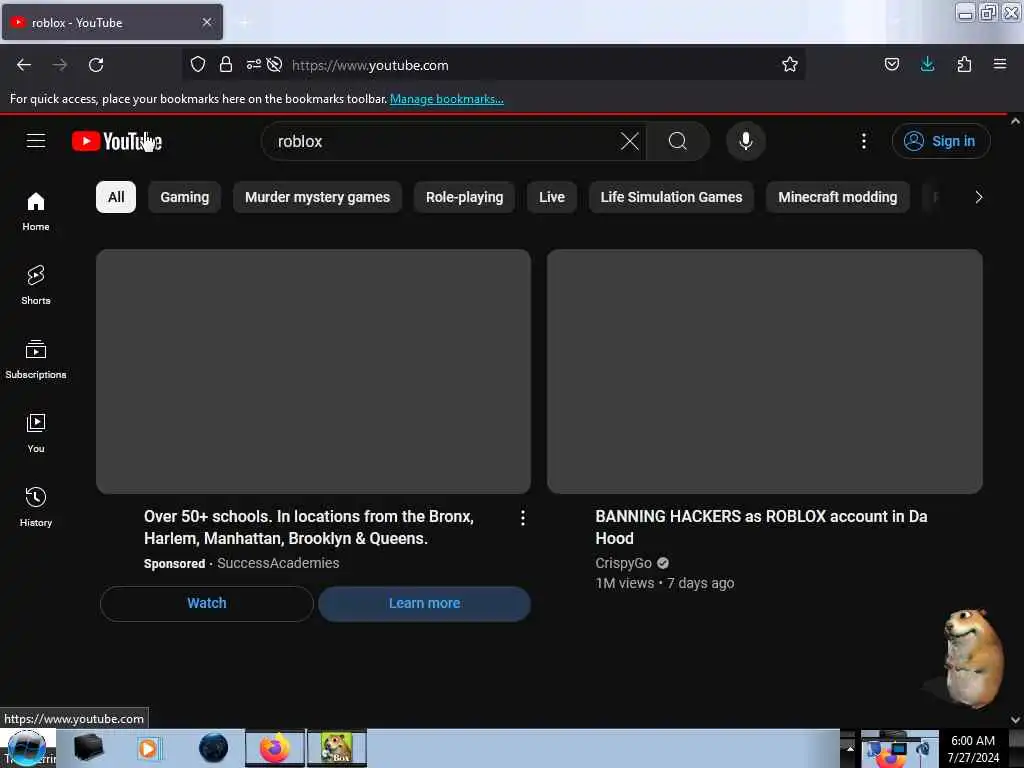
Task: Open the hamster Box taskbar app
Action: (x=337, y=748)
